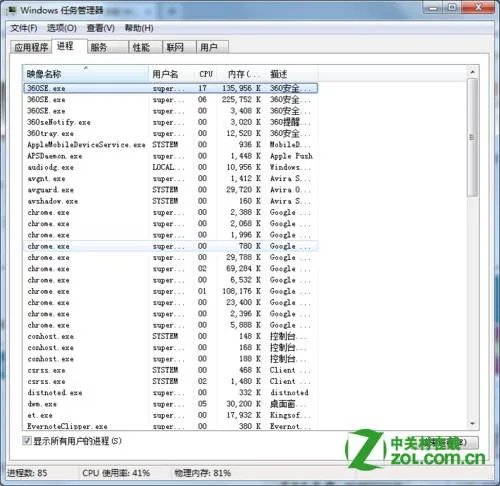Screen dimensions: 500x486
Task: Open the 帮助(H) menu
Action: [139, 28]
